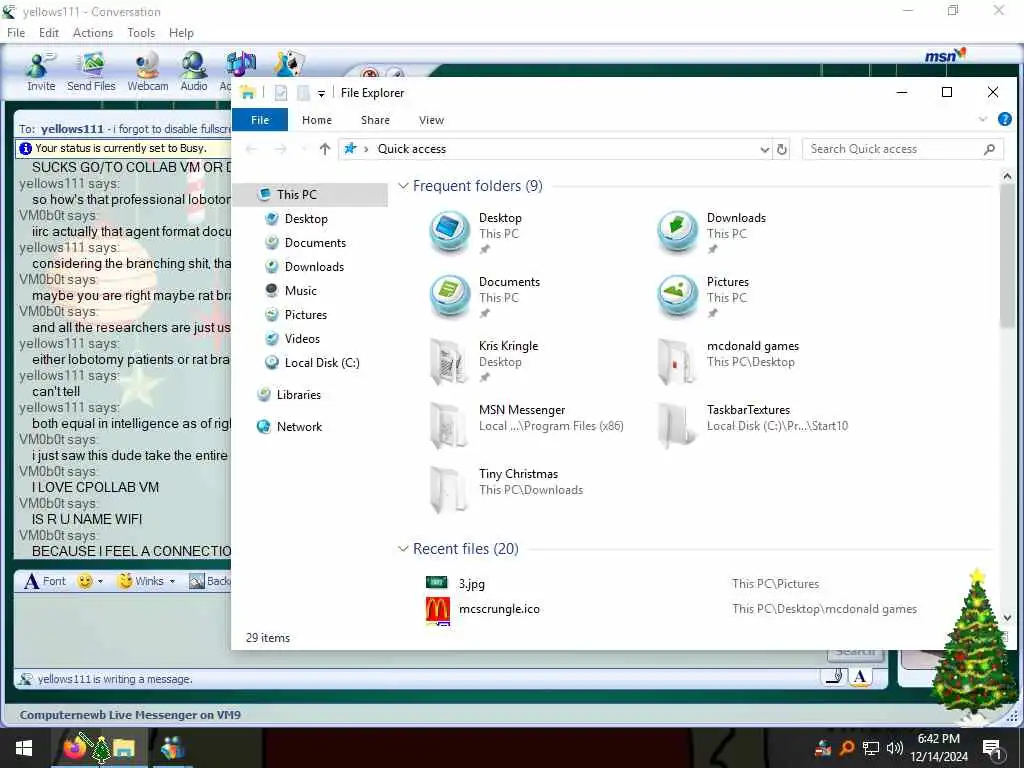Image resolution: width=1024 pixels, height=768 pixels.
Task: Open the emoticon dropdown arrow
Action: (101, 581)
